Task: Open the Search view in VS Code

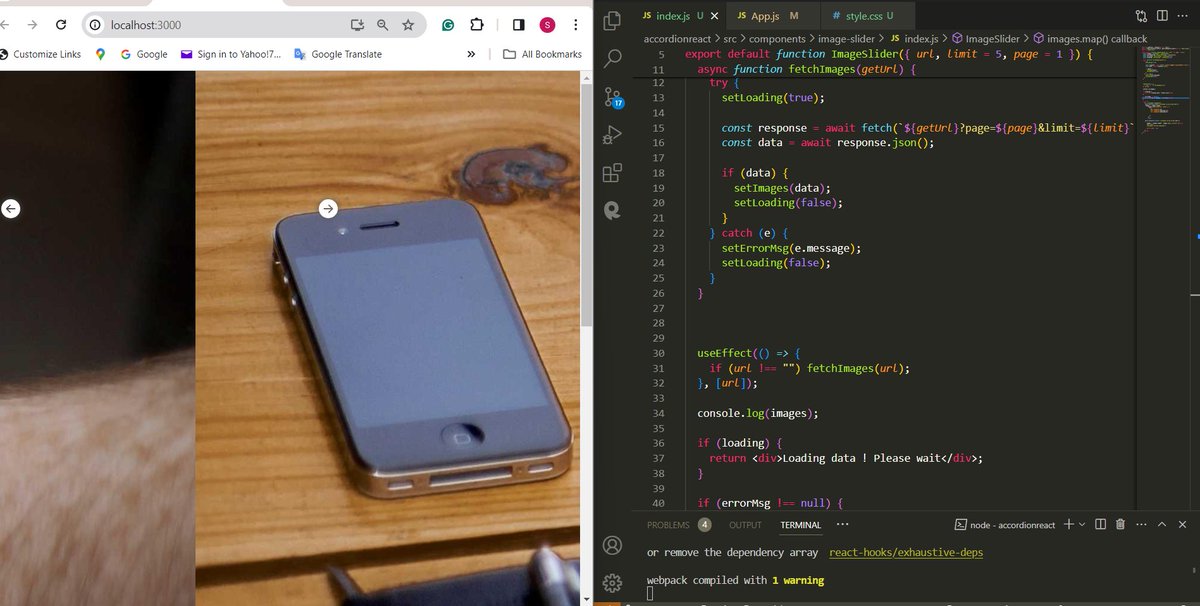Action: pyautogui.click(x=612, y=58)
